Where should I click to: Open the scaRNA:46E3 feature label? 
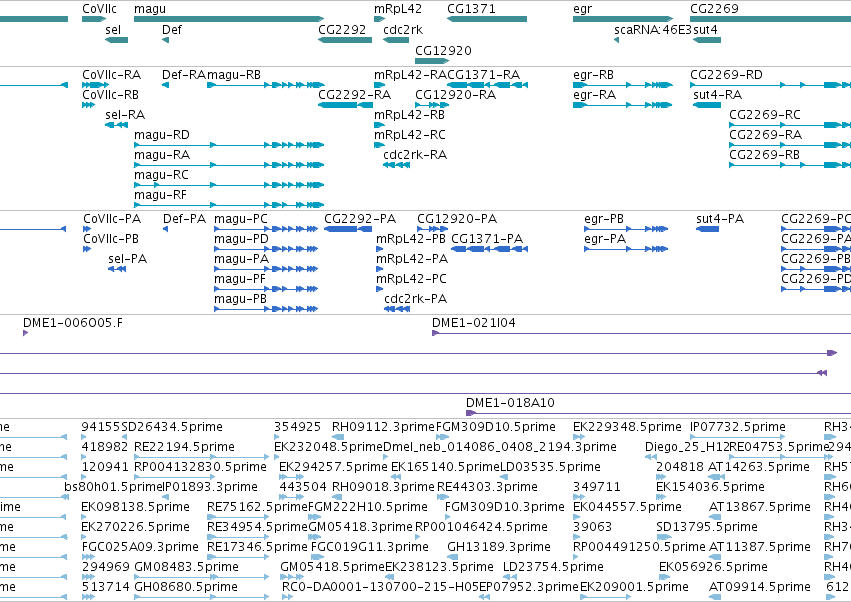653,30
